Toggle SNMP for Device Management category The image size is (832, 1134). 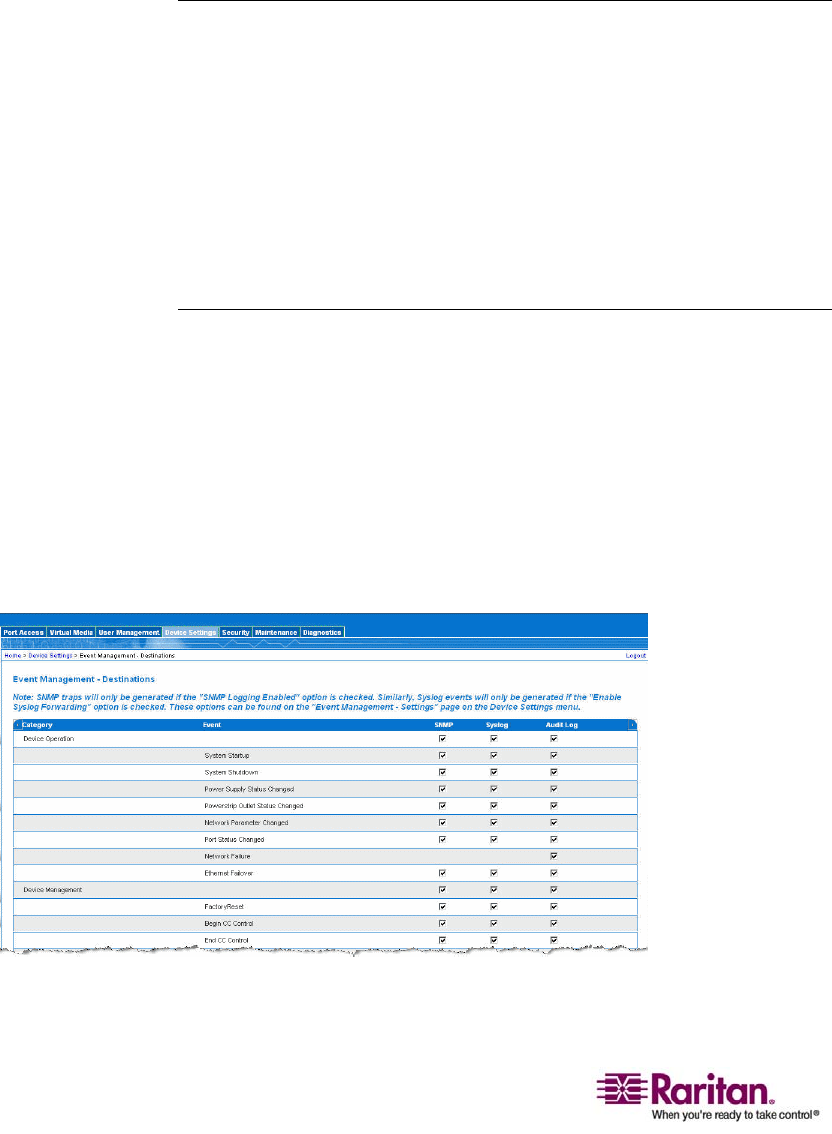coord(442,890)
